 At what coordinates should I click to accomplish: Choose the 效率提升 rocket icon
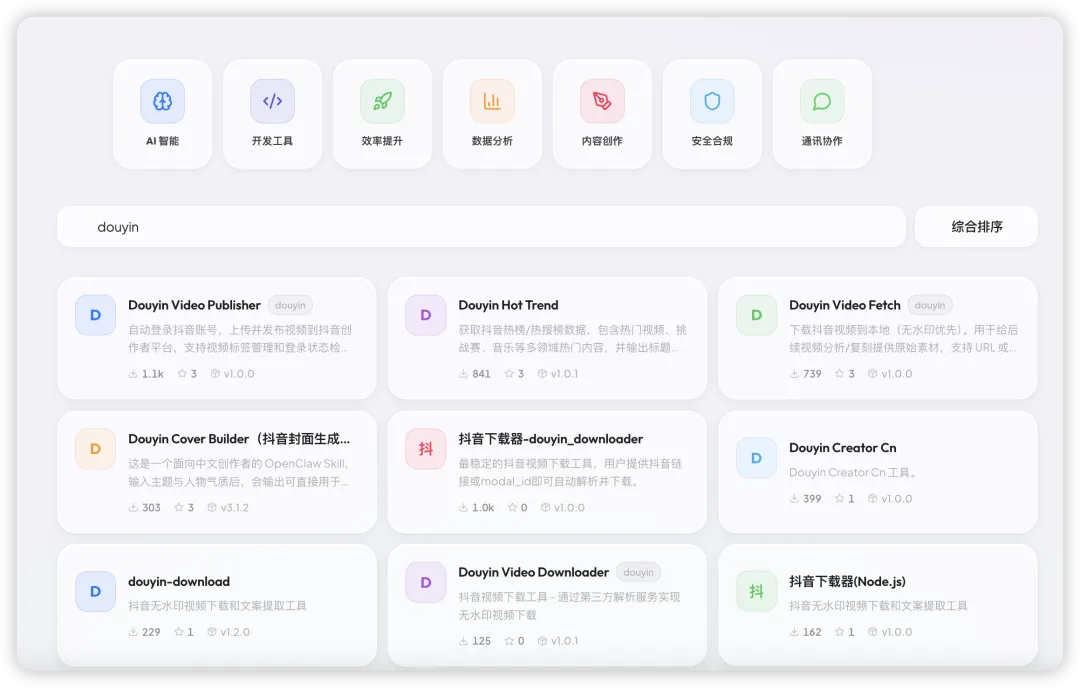pos(382,101)
